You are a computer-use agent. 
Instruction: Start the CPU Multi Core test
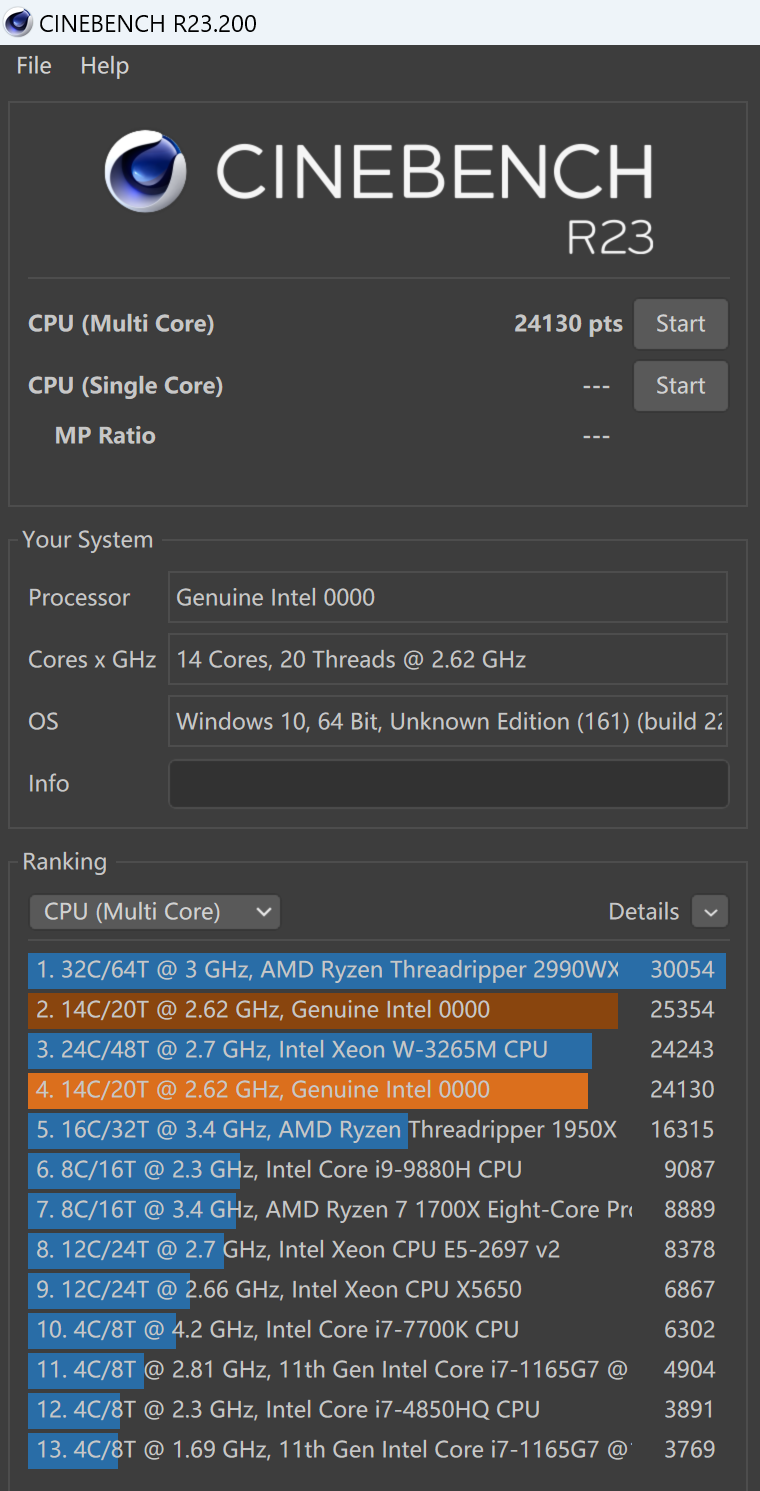point(680,324)
